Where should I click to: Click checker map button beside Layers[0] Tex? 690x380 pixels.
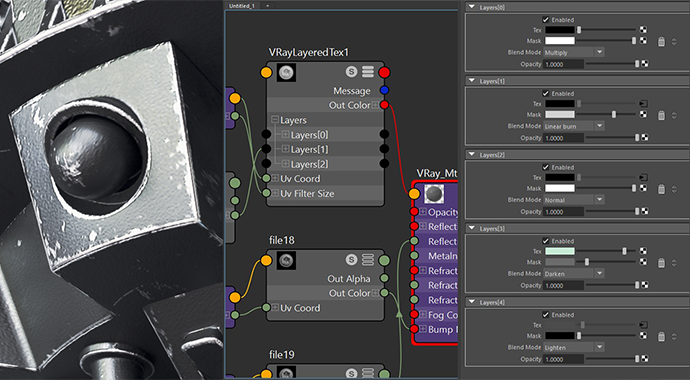tap(643, 30)
